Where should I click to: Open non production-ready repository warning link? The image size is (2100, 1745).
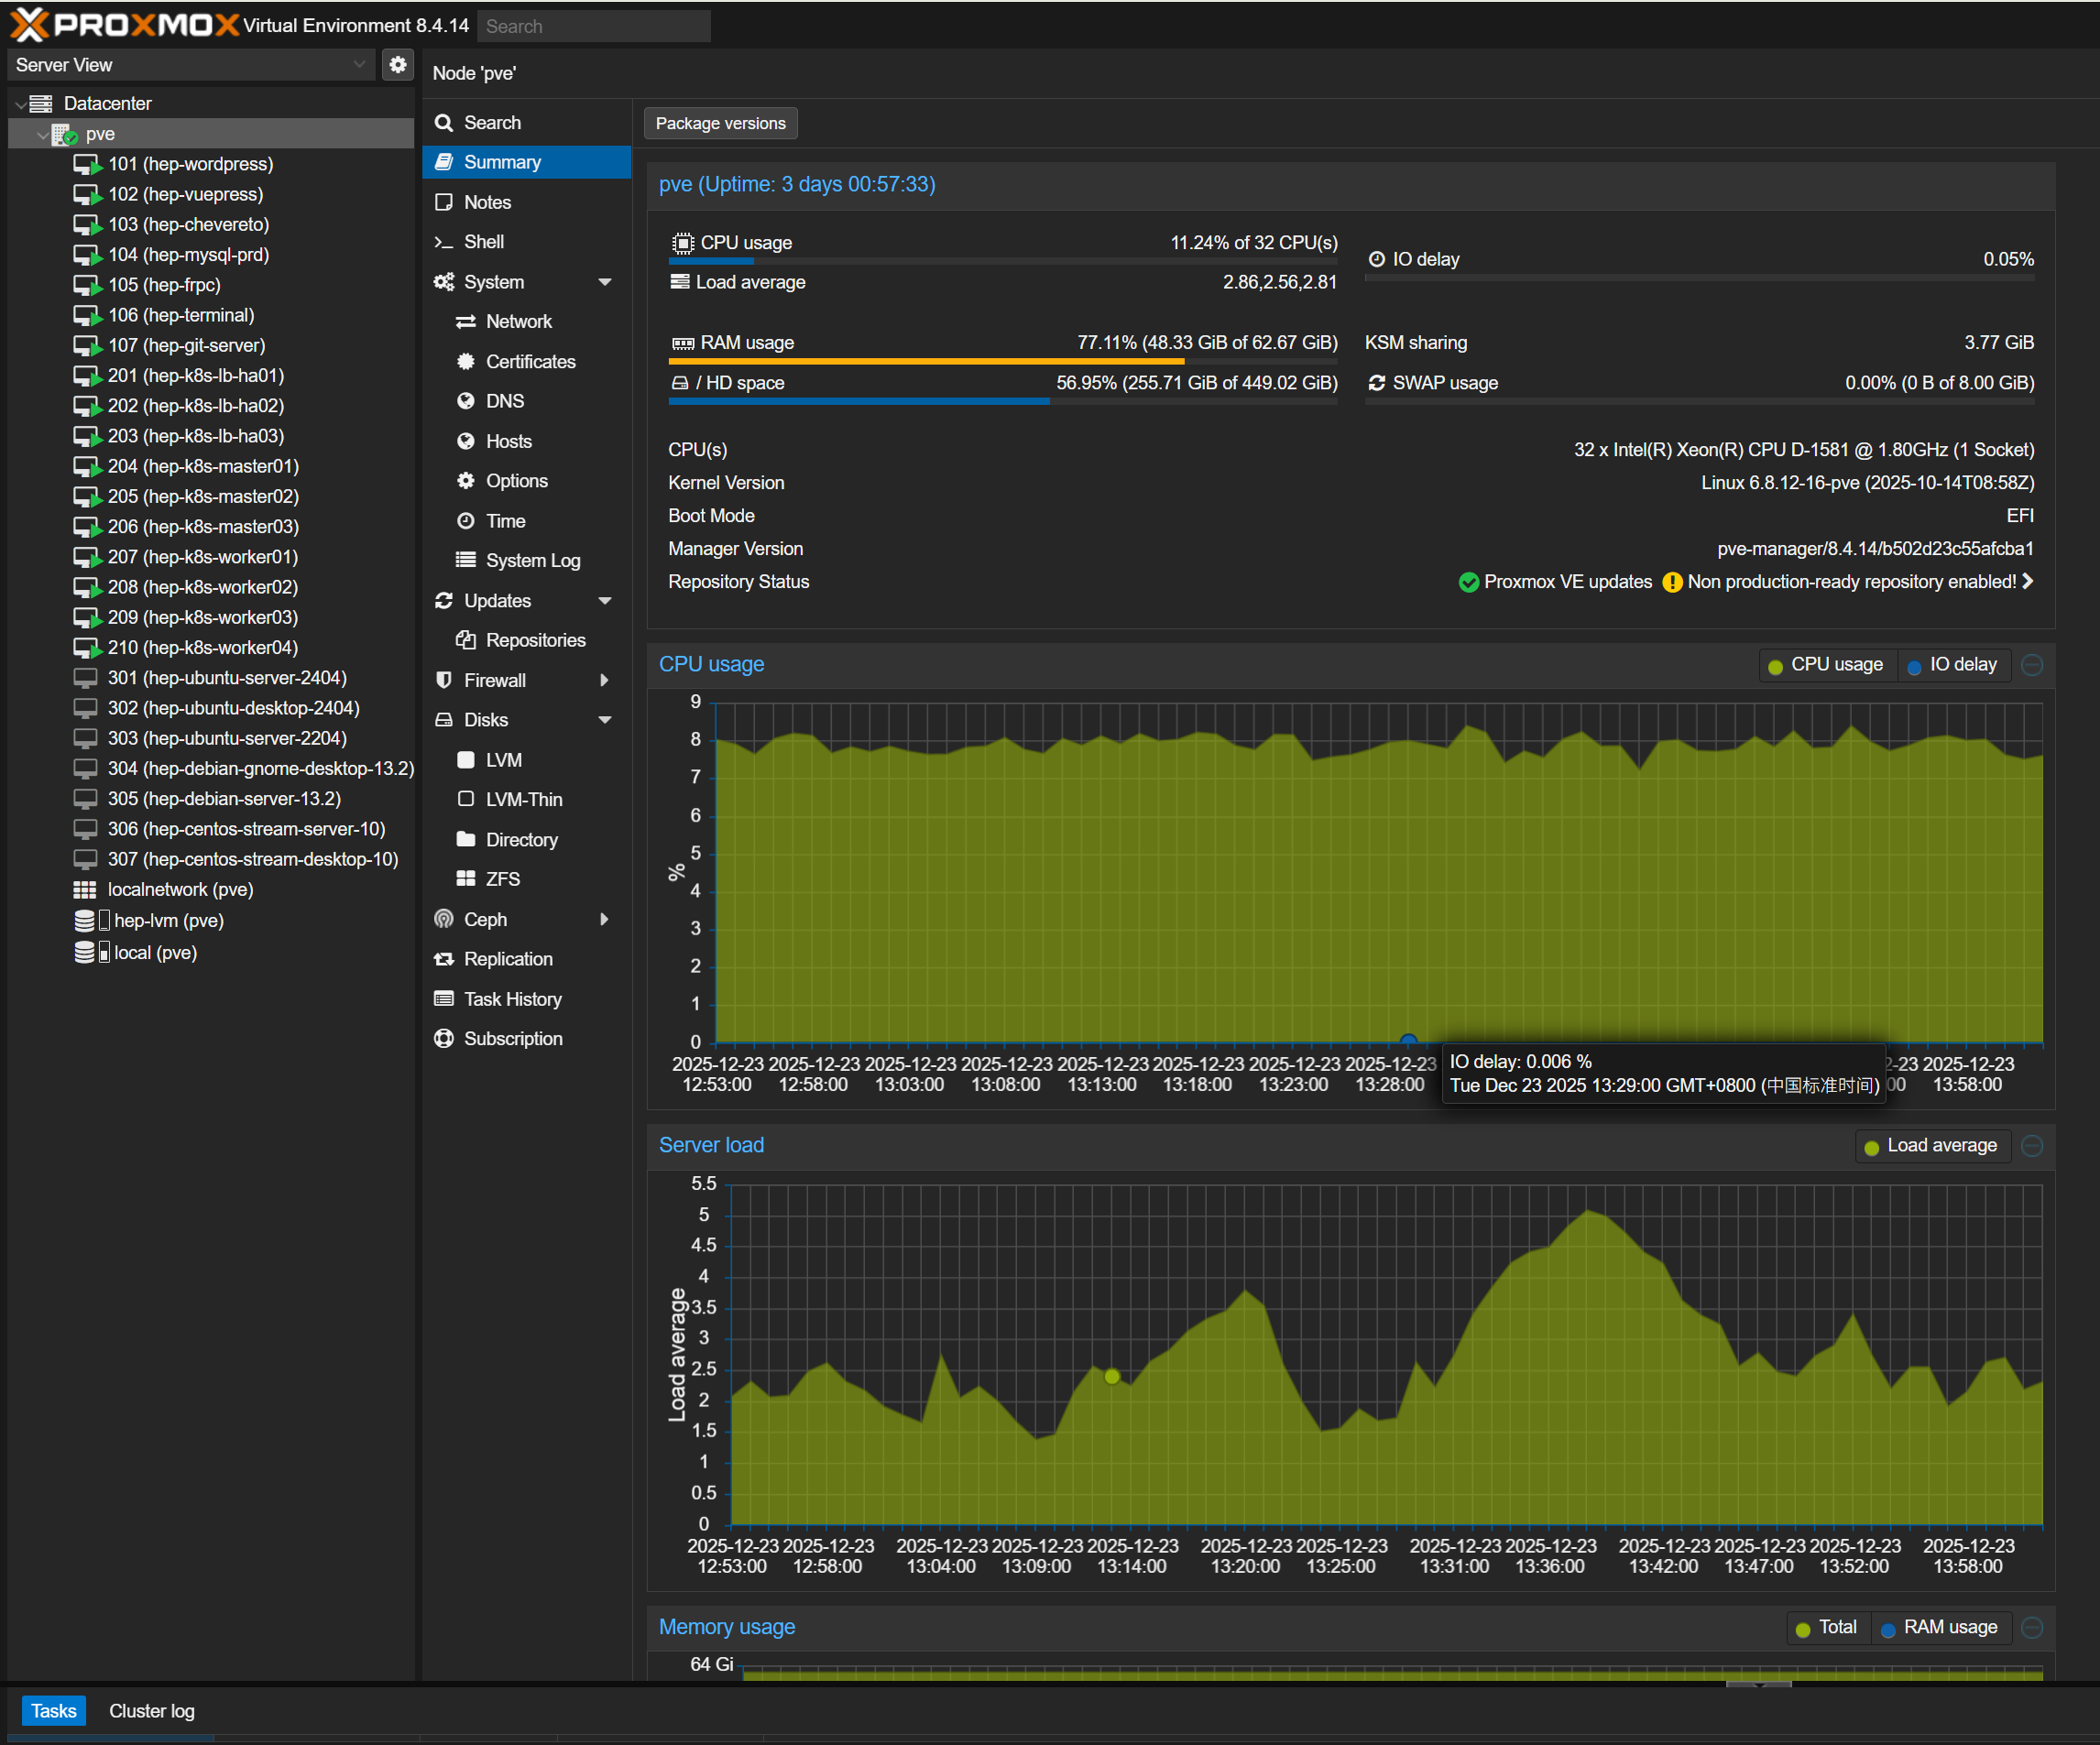[1850, 582]
